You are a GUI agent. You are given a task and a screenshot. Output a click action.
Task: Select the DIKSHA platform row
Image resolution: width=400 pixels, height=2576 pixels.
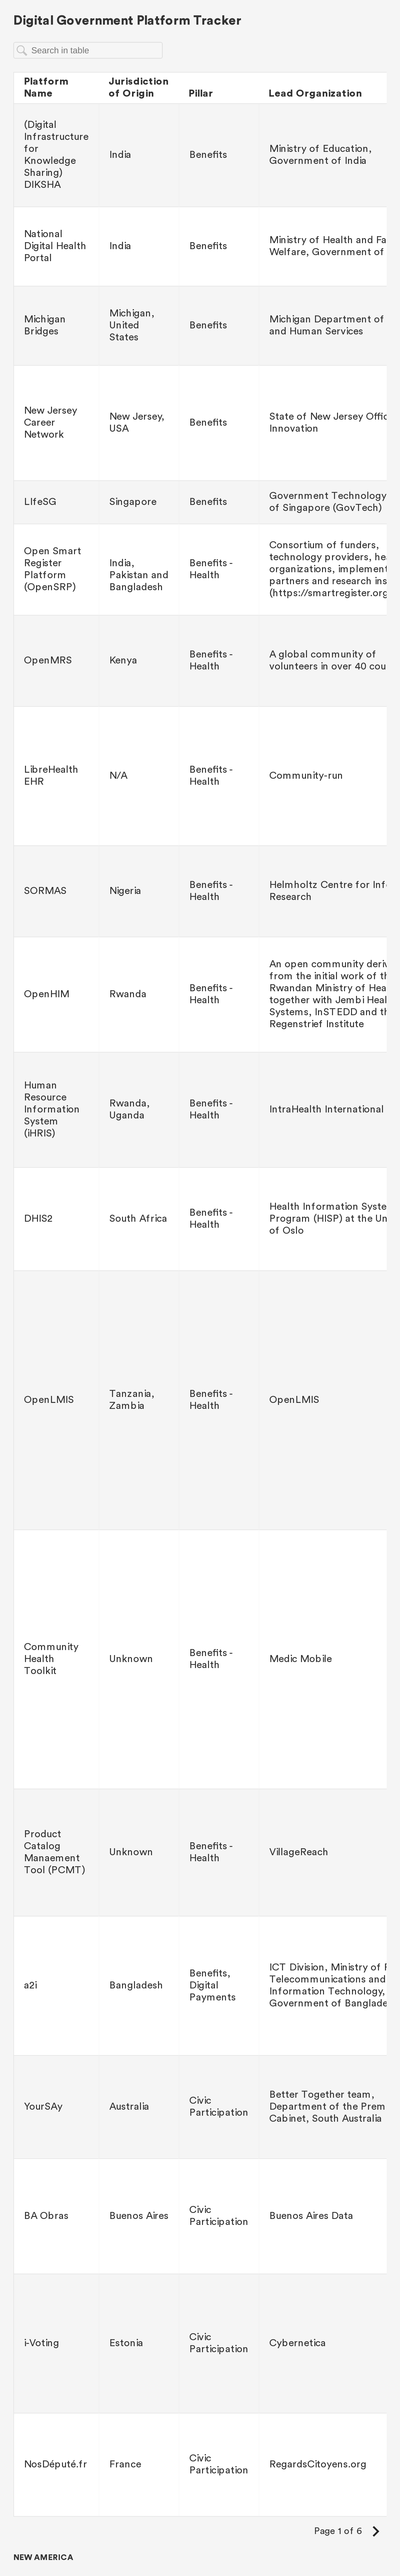point(200,155)
